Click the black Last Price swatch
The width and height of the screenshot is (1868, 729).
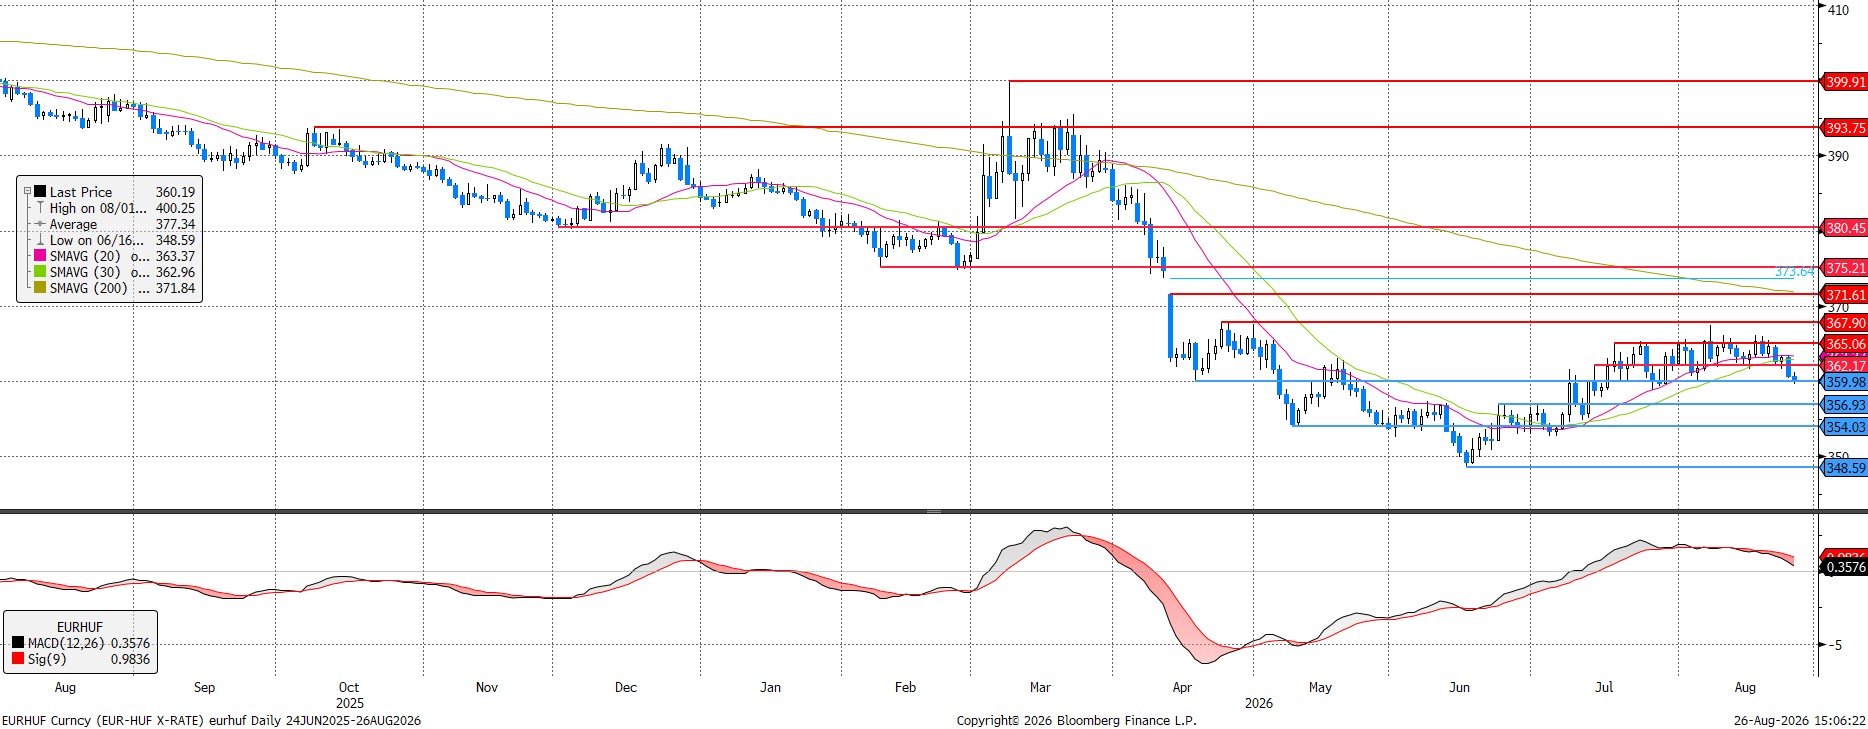tap(40, 192)
